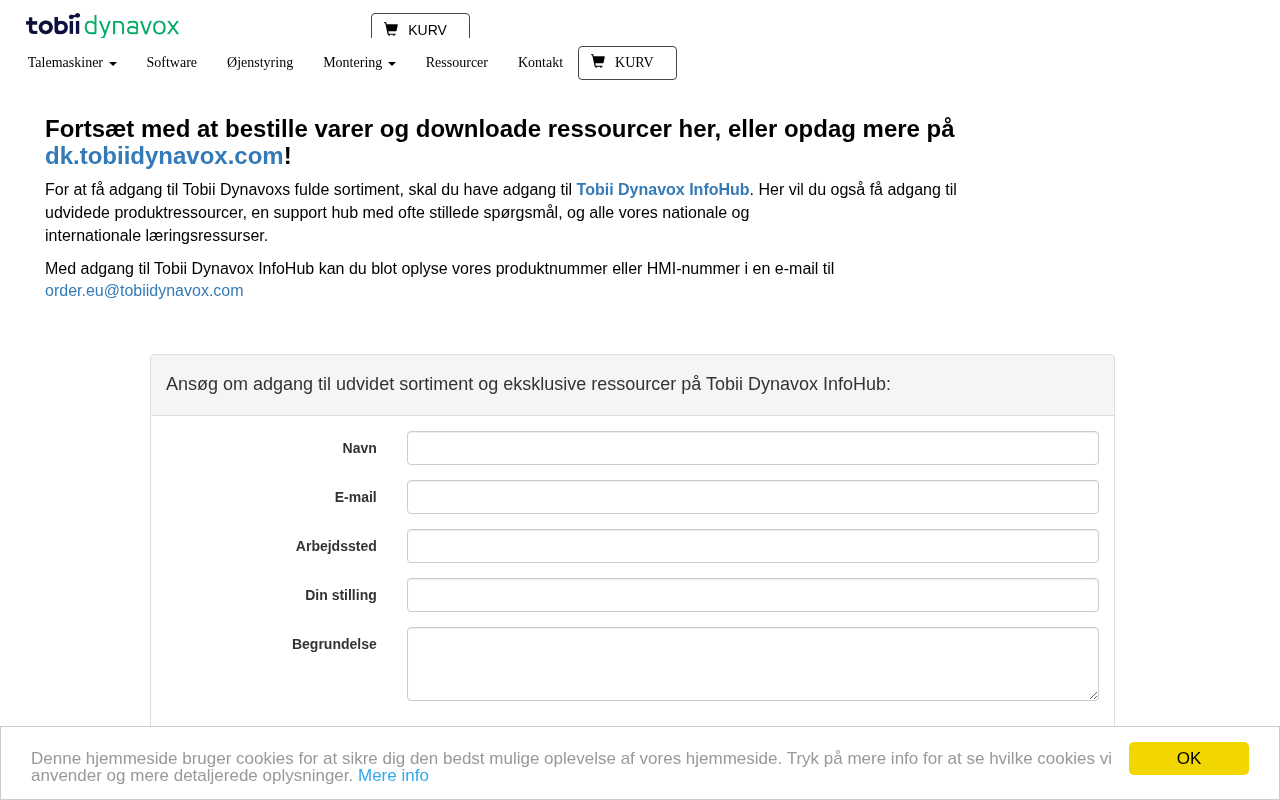Click the Tobii Dynavox logo
This screenshot has height=800, width=1280.
[102, 26]
